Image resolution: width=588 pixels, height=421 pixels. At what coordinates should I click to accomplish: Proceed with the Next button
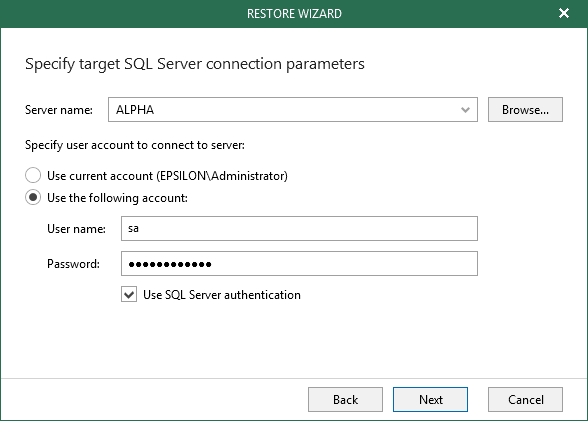(430, 400)
